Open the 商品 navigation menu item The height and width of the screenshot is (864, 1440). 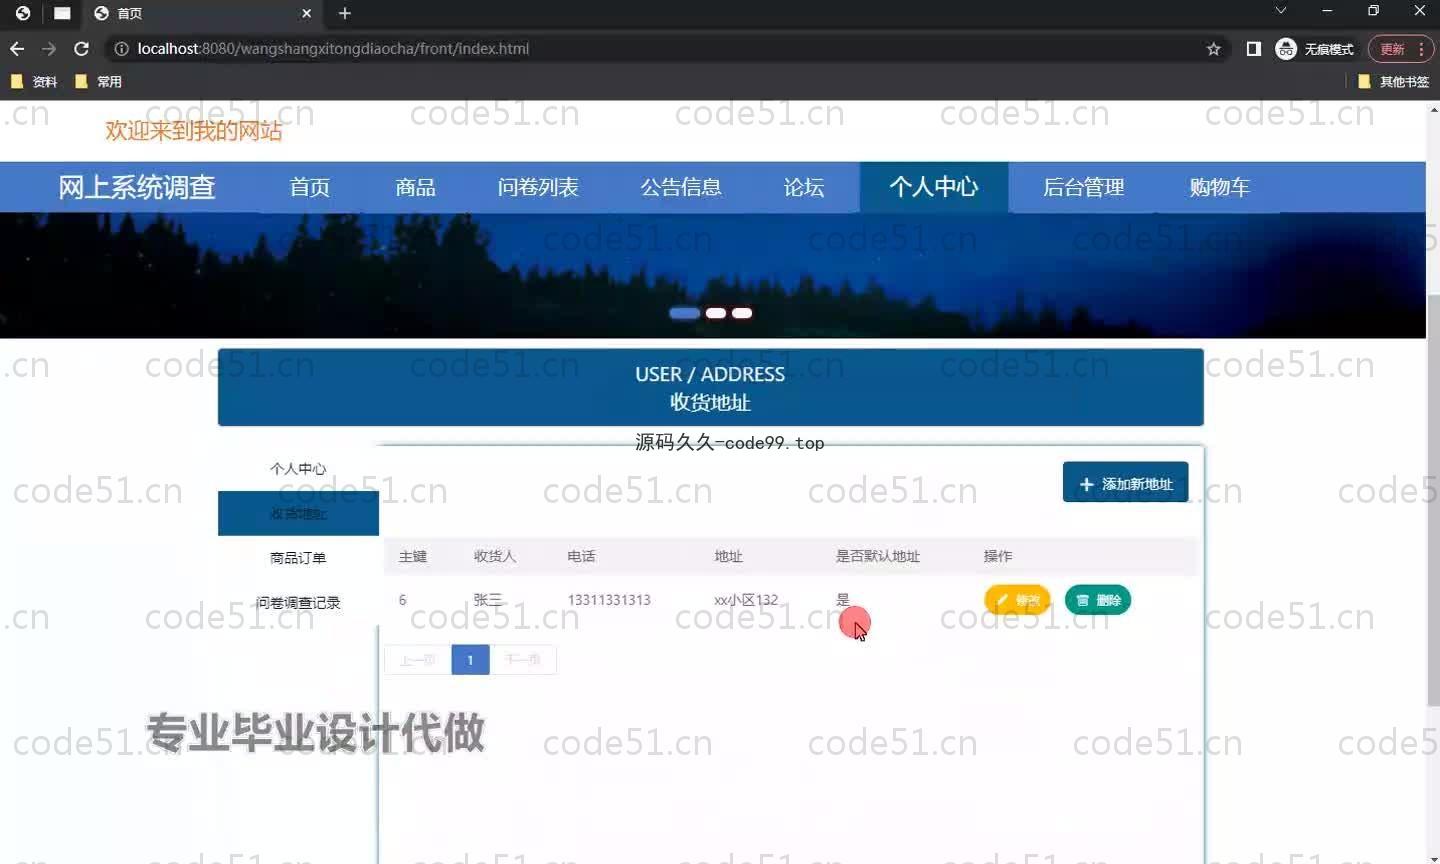pos(416,187)
